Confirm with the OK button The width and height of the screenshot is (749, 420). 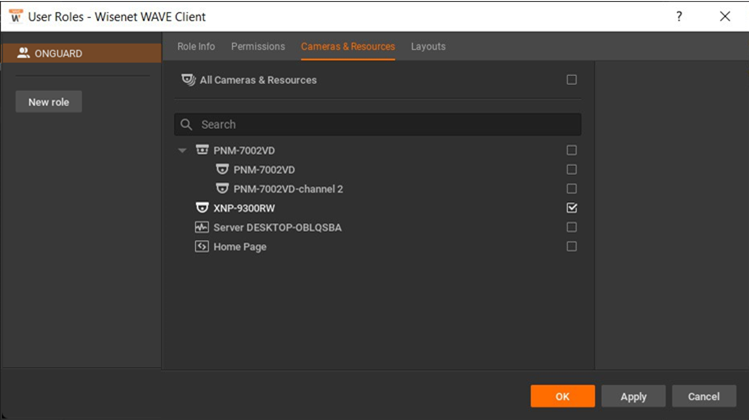click(563, 396)
